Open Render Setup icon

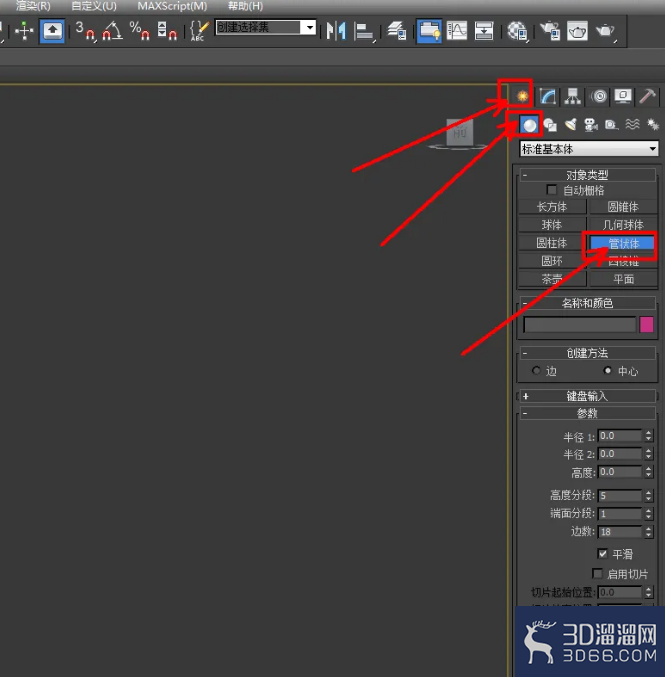[x=550, y=31]
